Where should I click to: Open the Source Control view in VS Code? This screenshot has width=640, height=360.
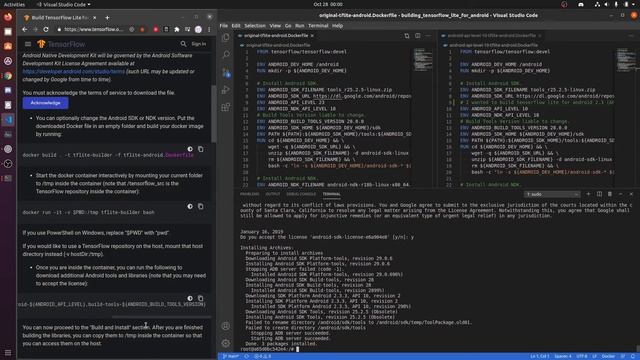tap(226, 73)
